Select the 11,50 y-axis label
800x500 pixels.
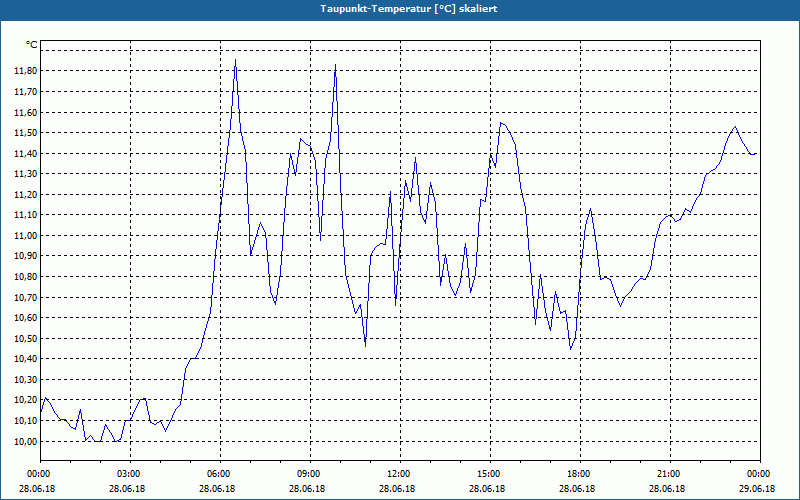(26, 133)
